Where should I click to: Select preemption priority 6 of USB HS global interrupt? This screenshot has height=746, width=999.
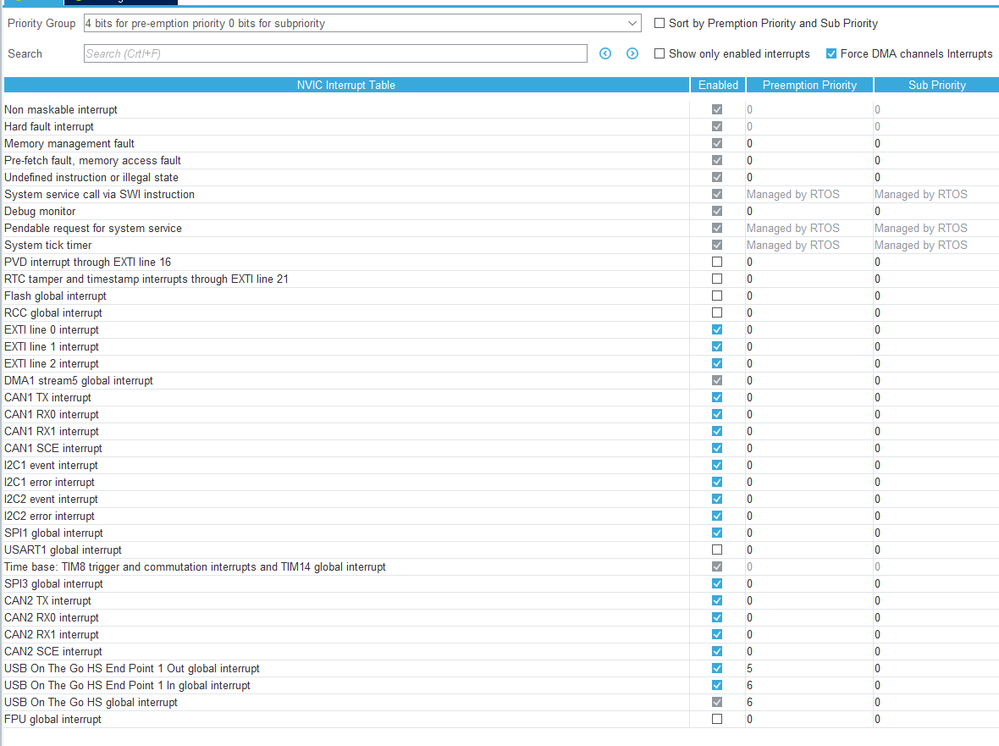coord(809,702)
